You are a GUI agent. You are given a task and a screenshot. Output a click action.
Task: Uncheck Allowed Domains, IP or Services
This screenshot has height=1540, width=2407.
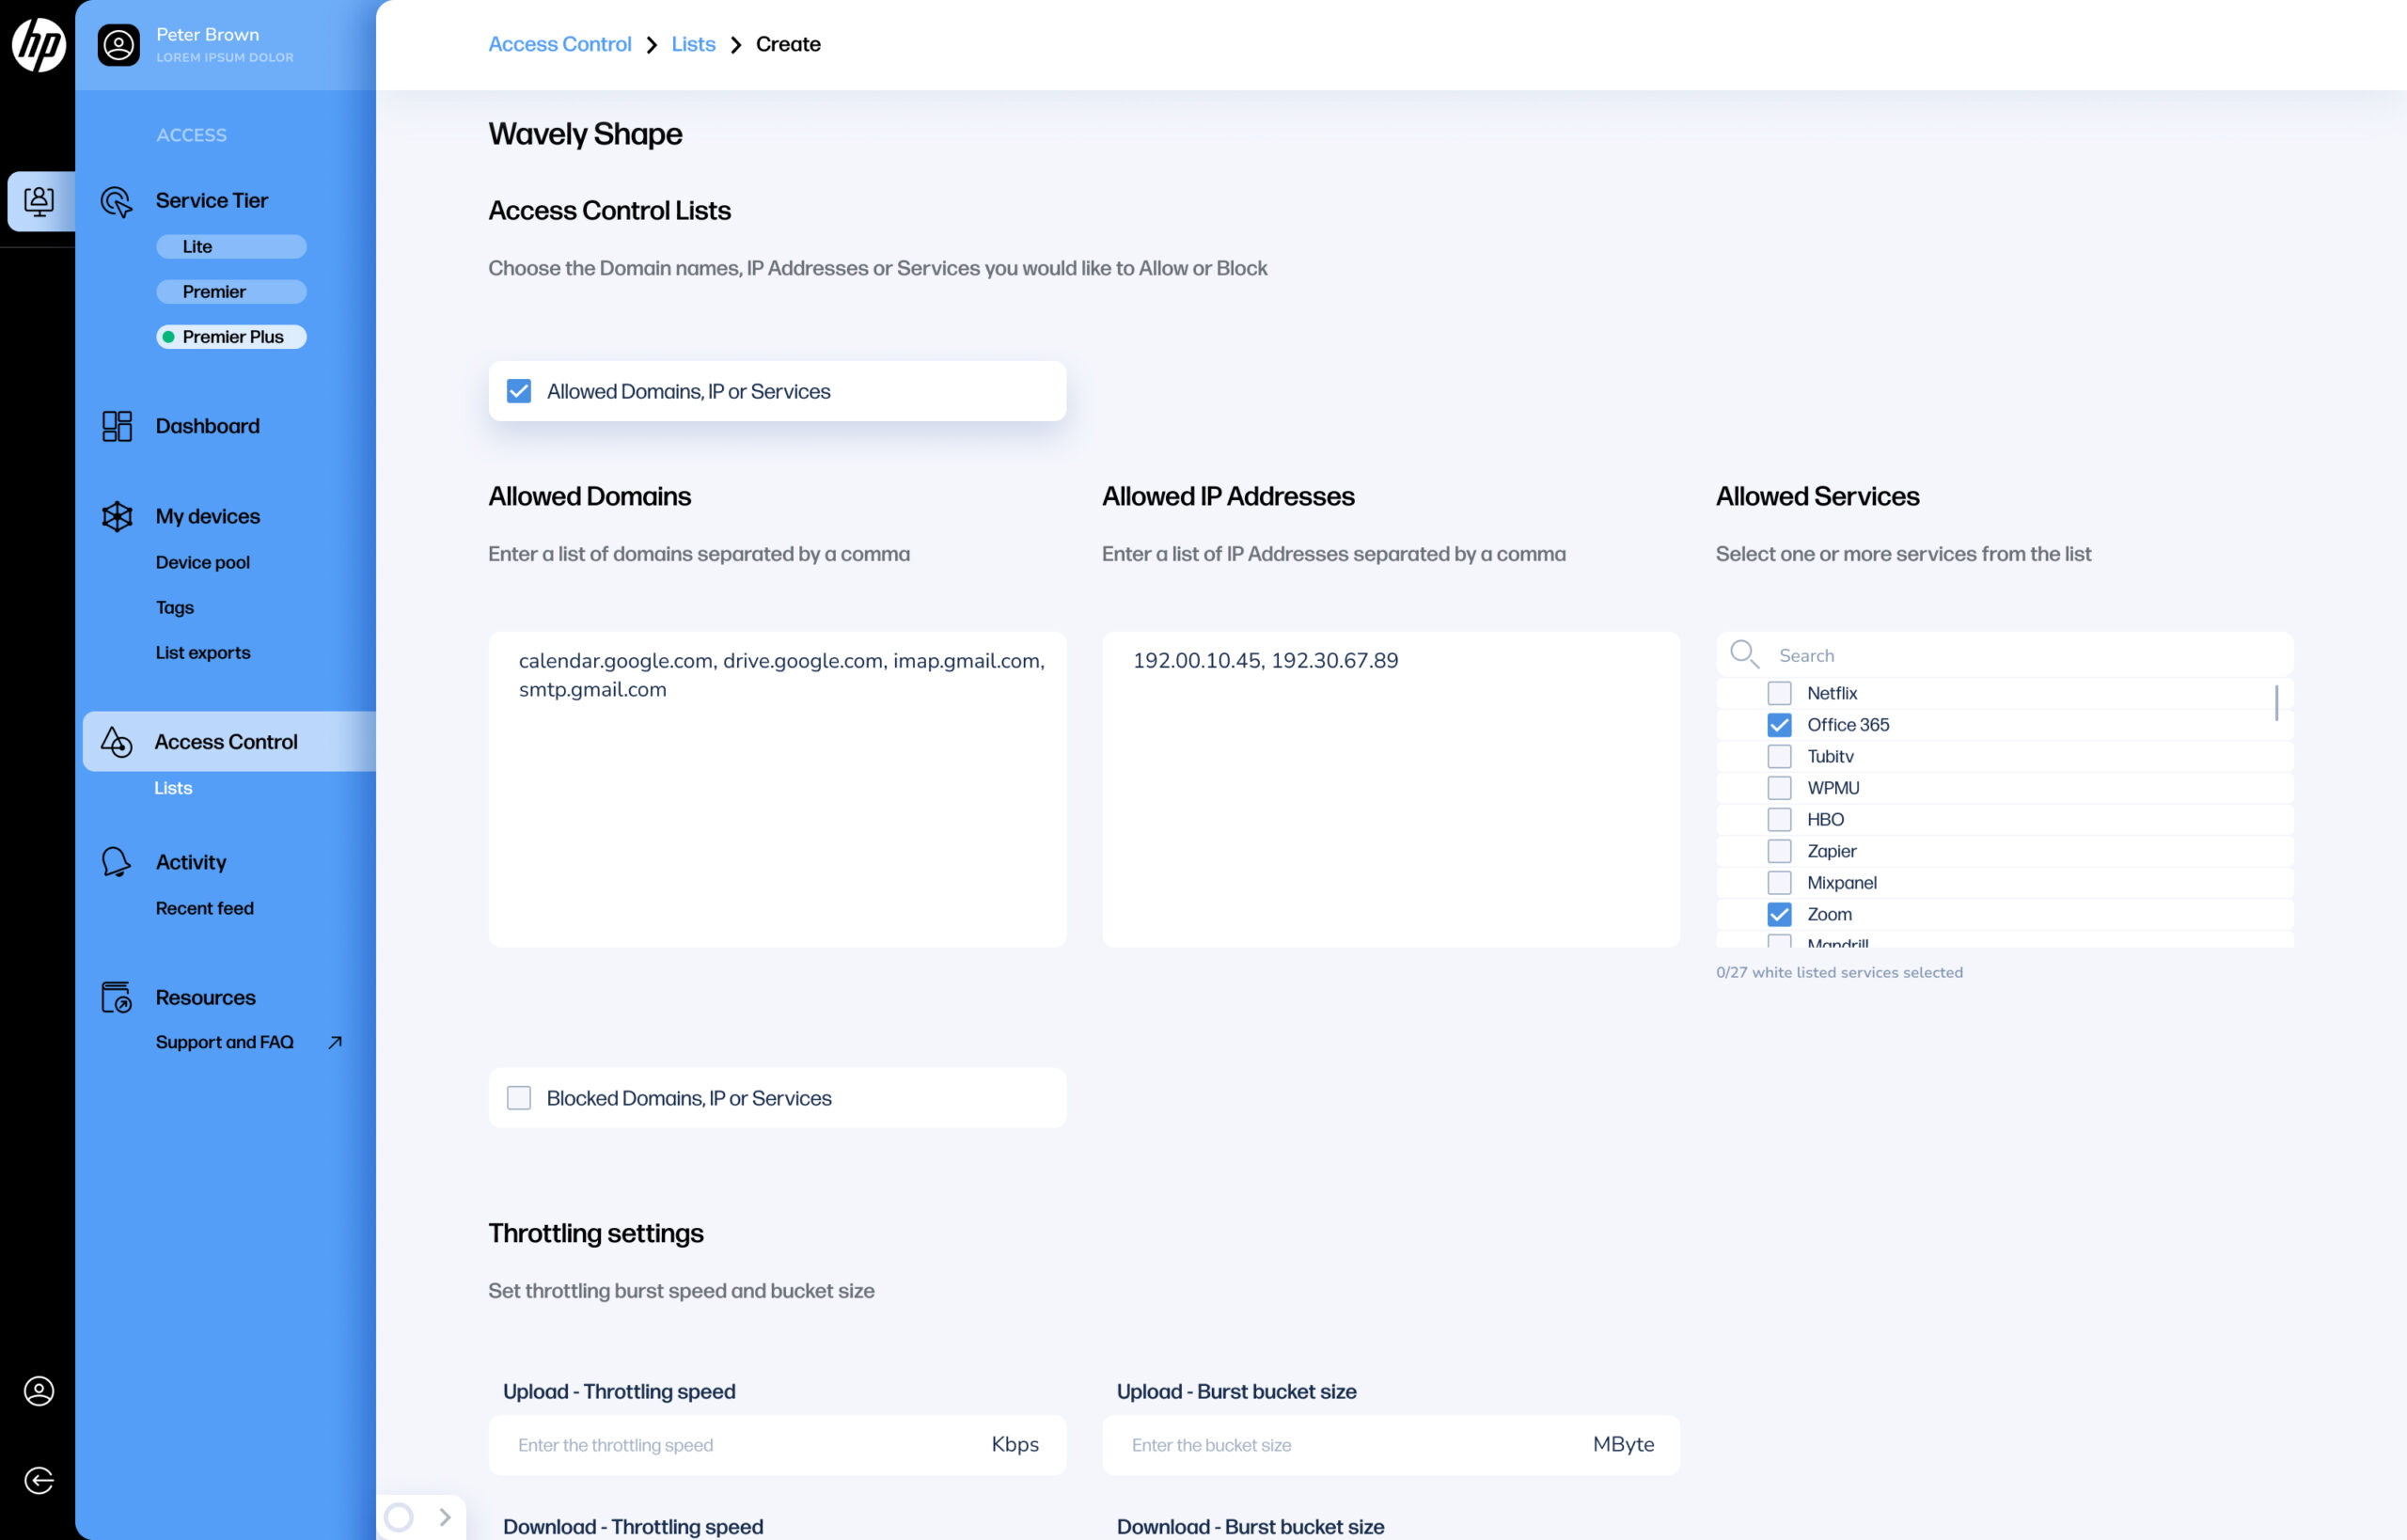click(518, 391)
